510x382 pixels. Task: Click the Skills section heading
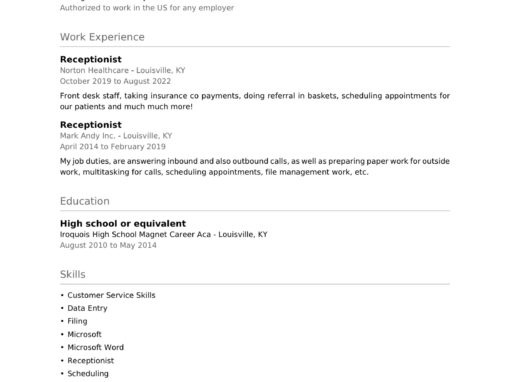pyautogui.click(x=73, y=275)
